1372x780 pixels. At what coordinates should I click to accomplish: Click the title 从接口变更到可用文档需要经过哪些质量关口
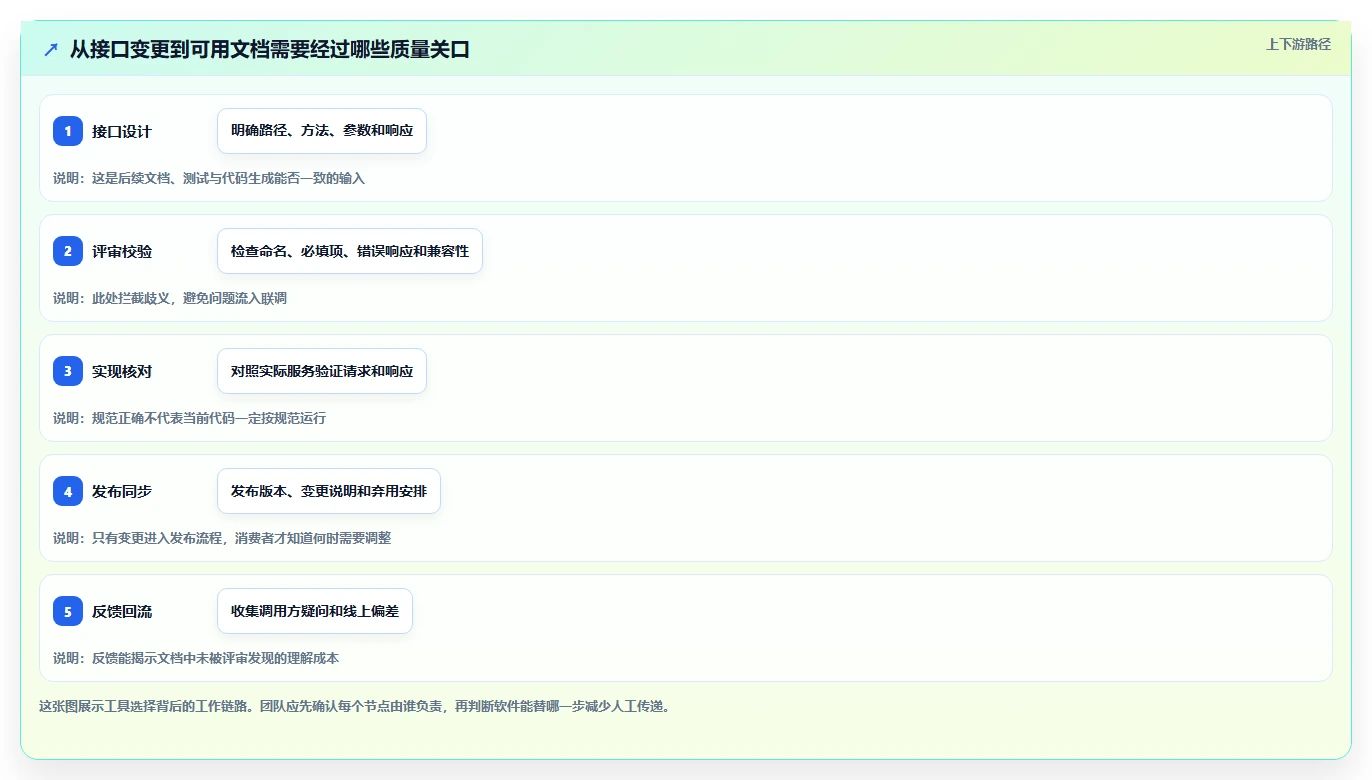[269, 49]
